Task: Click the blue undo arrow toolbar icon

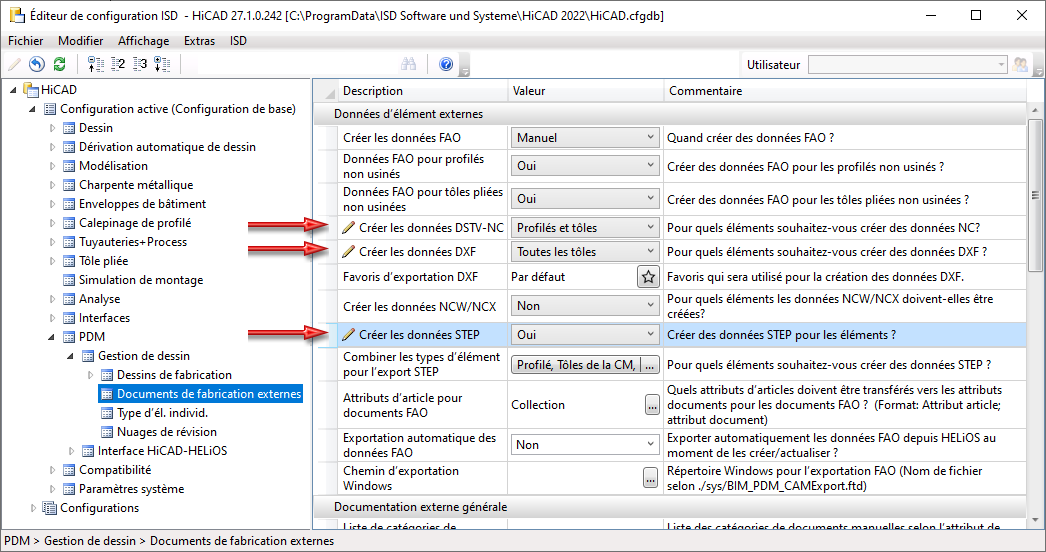Action: [37, 64]
